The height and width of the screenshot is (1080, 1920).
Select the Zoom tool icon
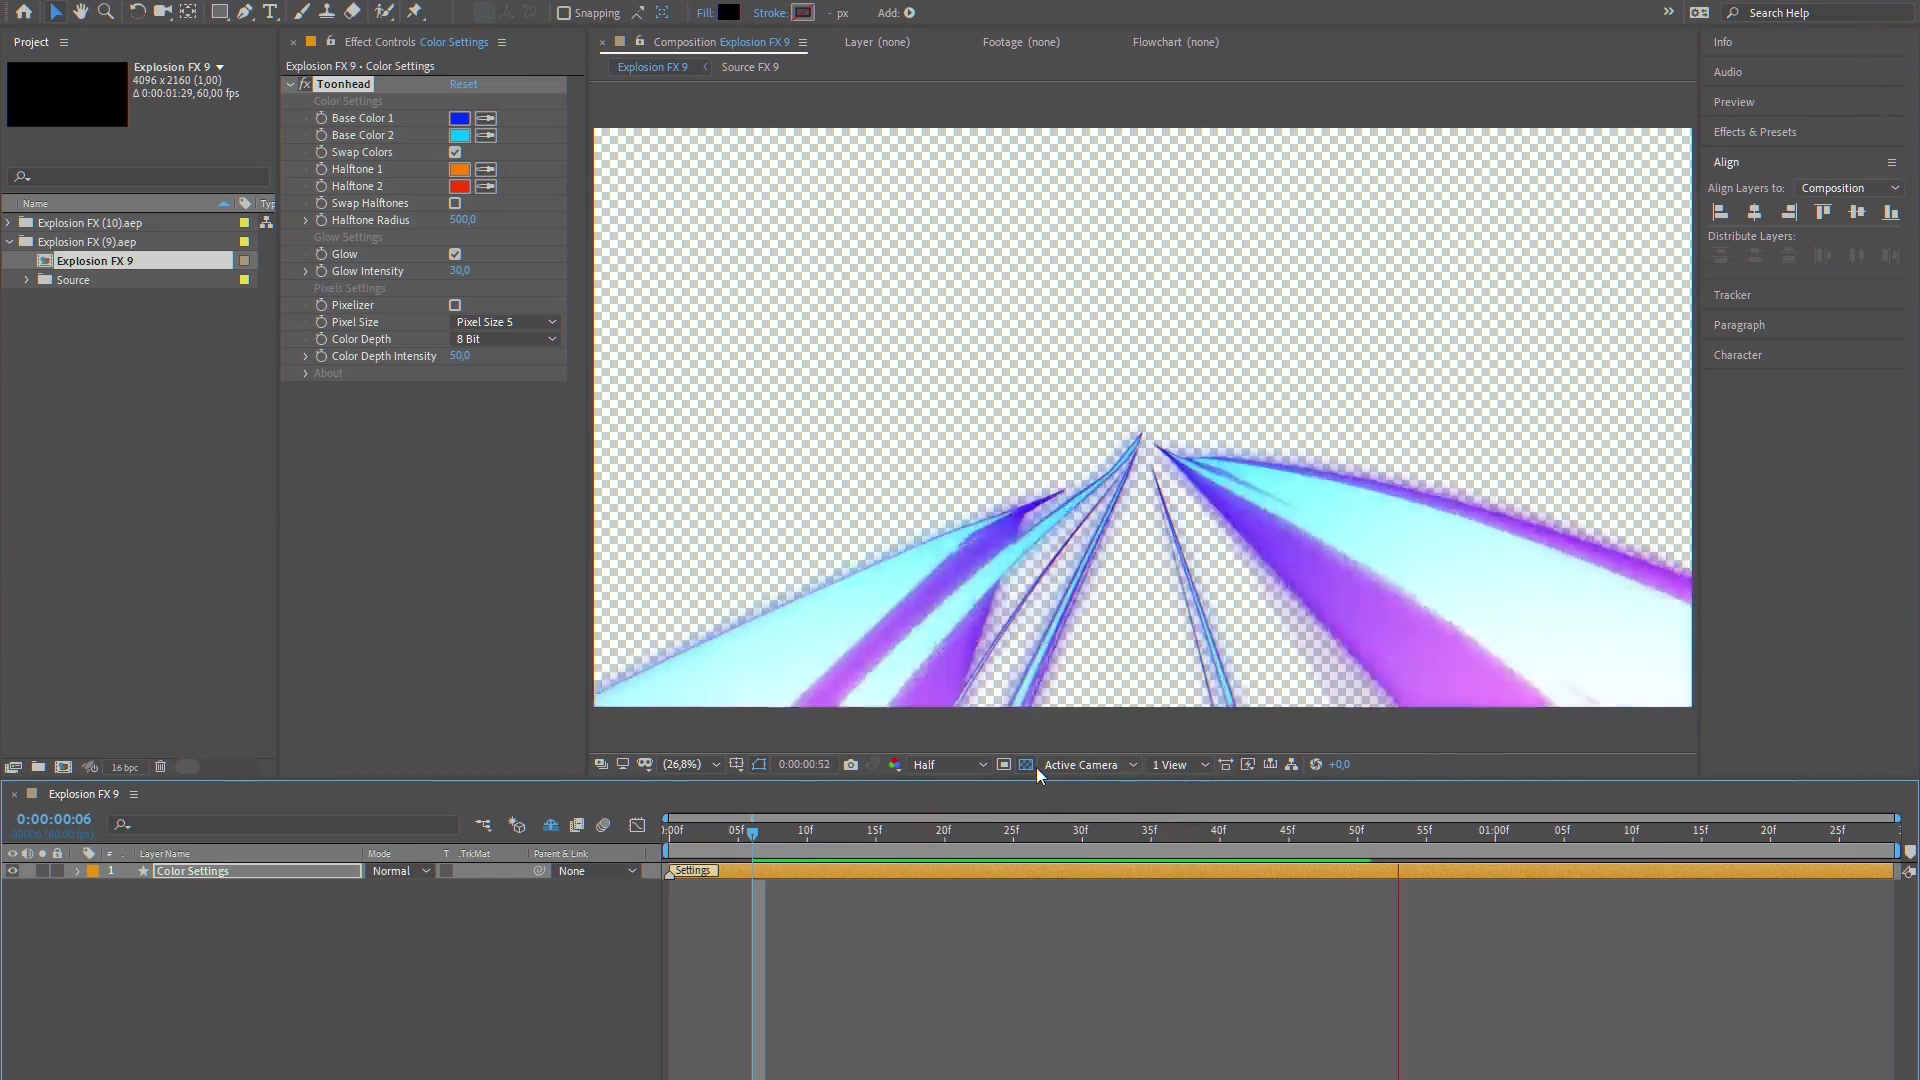coord(104,12)
